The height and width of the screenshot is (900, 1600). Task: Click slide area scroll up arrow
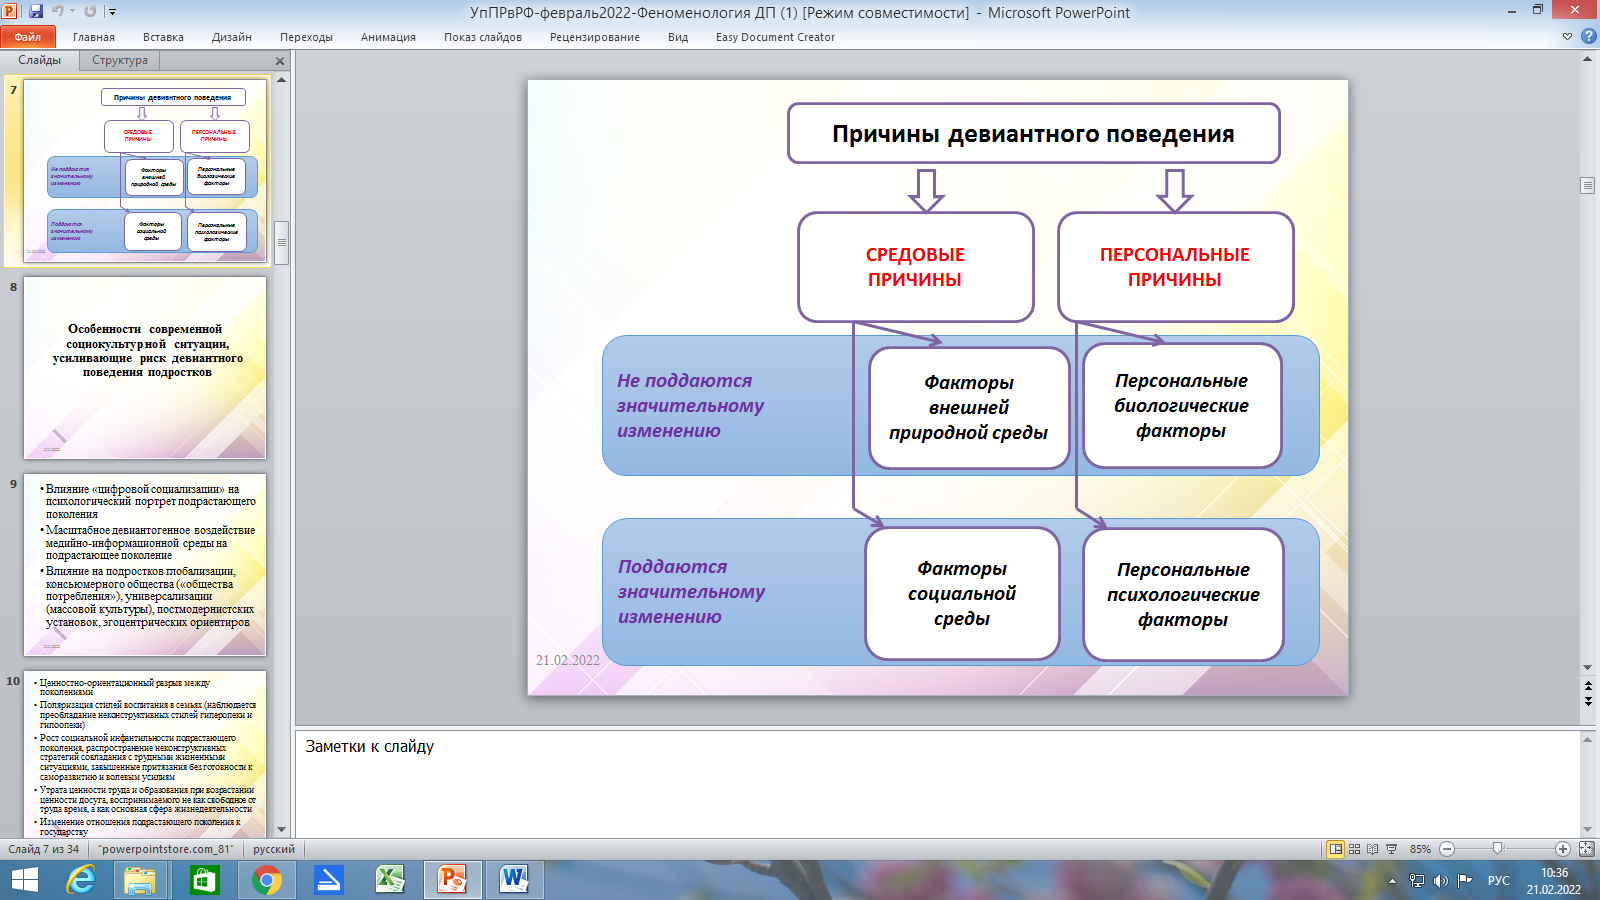pos(1587,59)
